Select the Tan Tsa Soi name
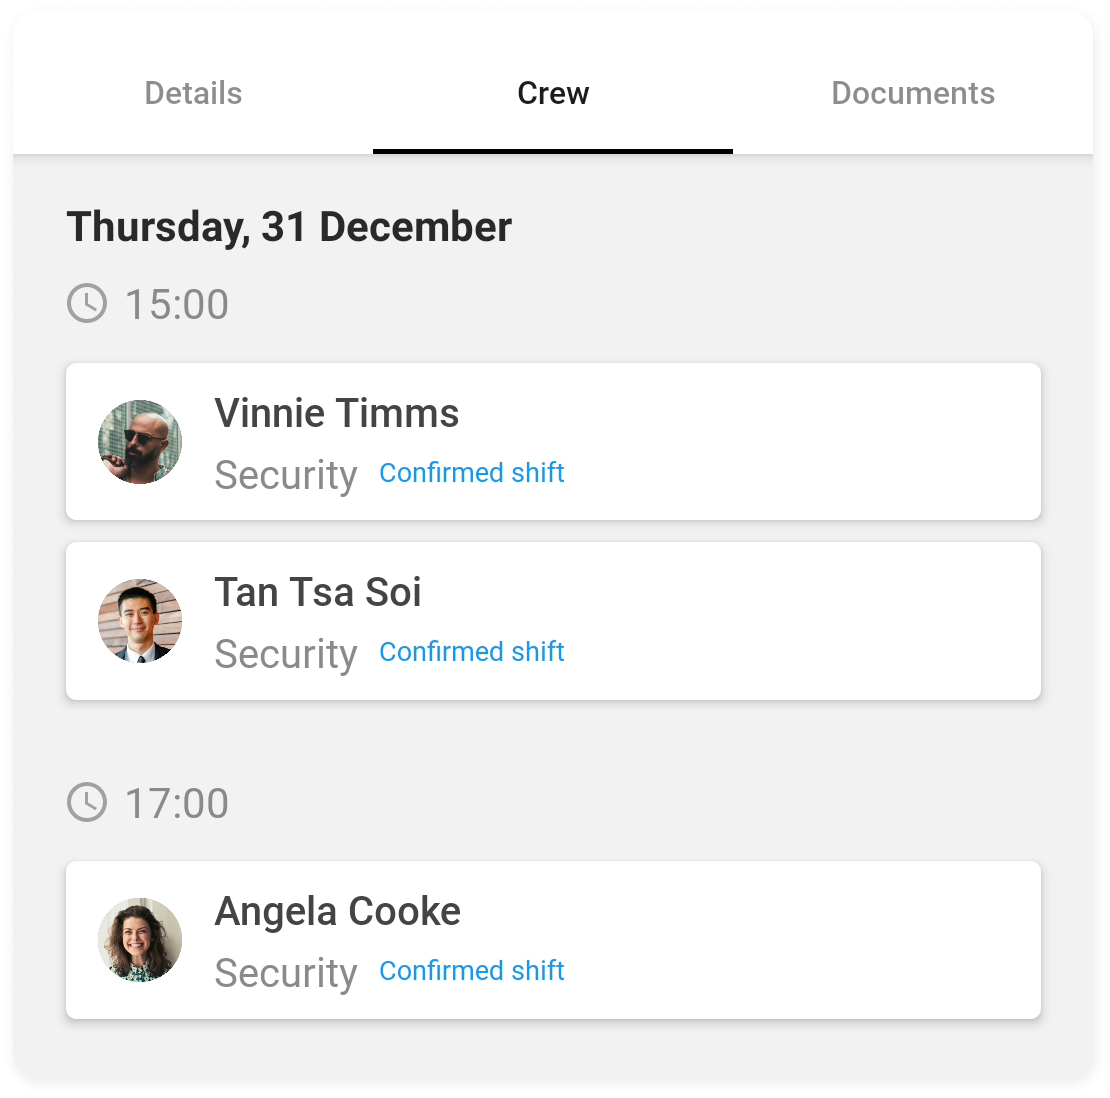1110x1098 pixels. pyautogui.click(x=318, y=592)
